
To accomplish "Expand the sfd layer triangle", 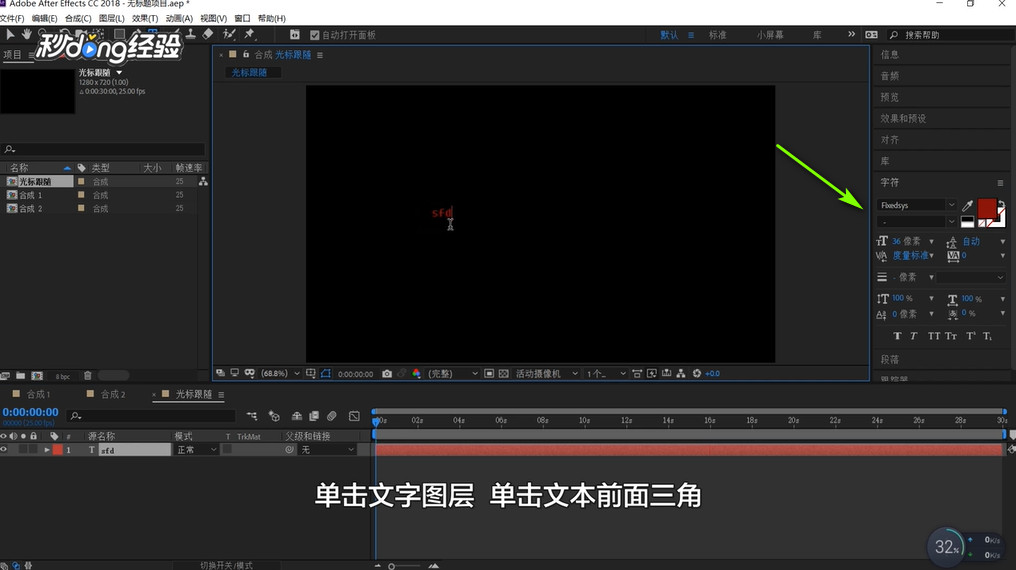I will [47, 450].
